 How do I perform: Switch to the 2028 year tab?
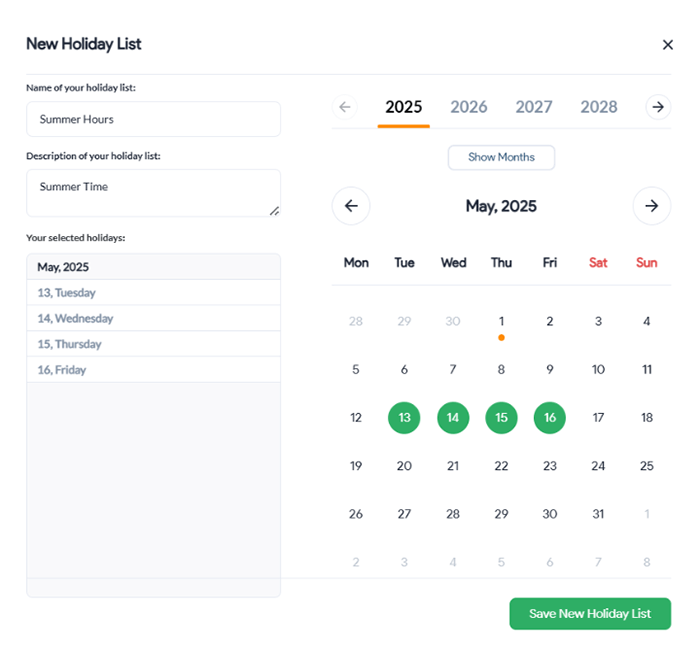599,107
